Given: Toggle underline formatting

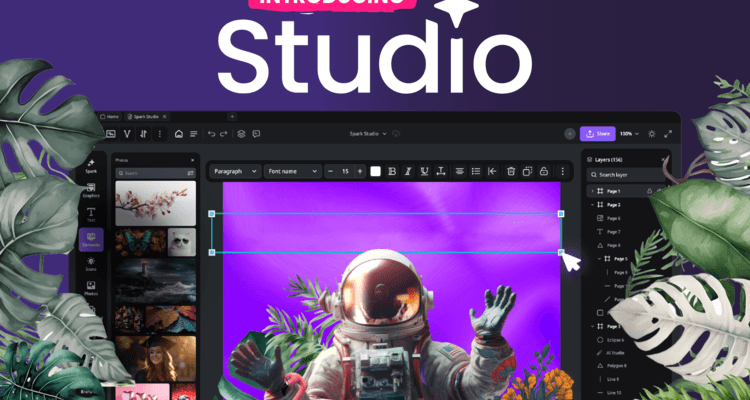Looking at the screenshot, I should pyautogui.click(x=424, y=171).
